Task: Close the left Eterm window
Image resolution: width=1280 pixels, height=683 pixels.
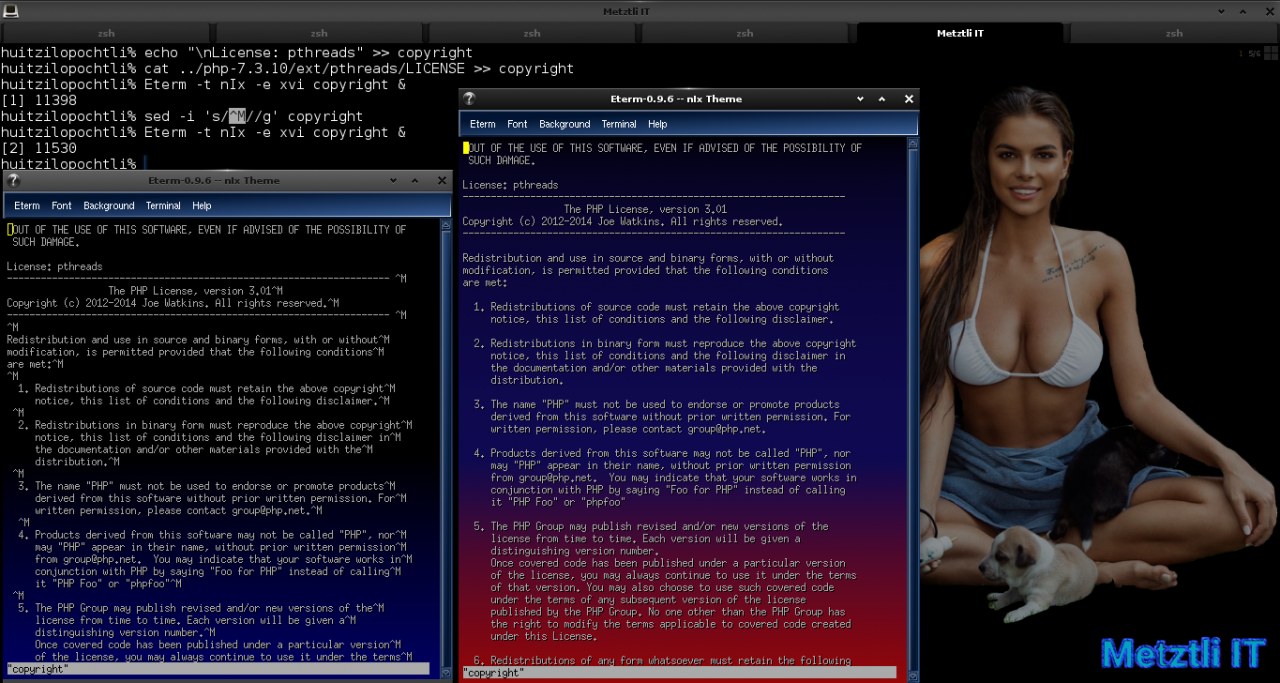Action: click(x=442, y=181)
